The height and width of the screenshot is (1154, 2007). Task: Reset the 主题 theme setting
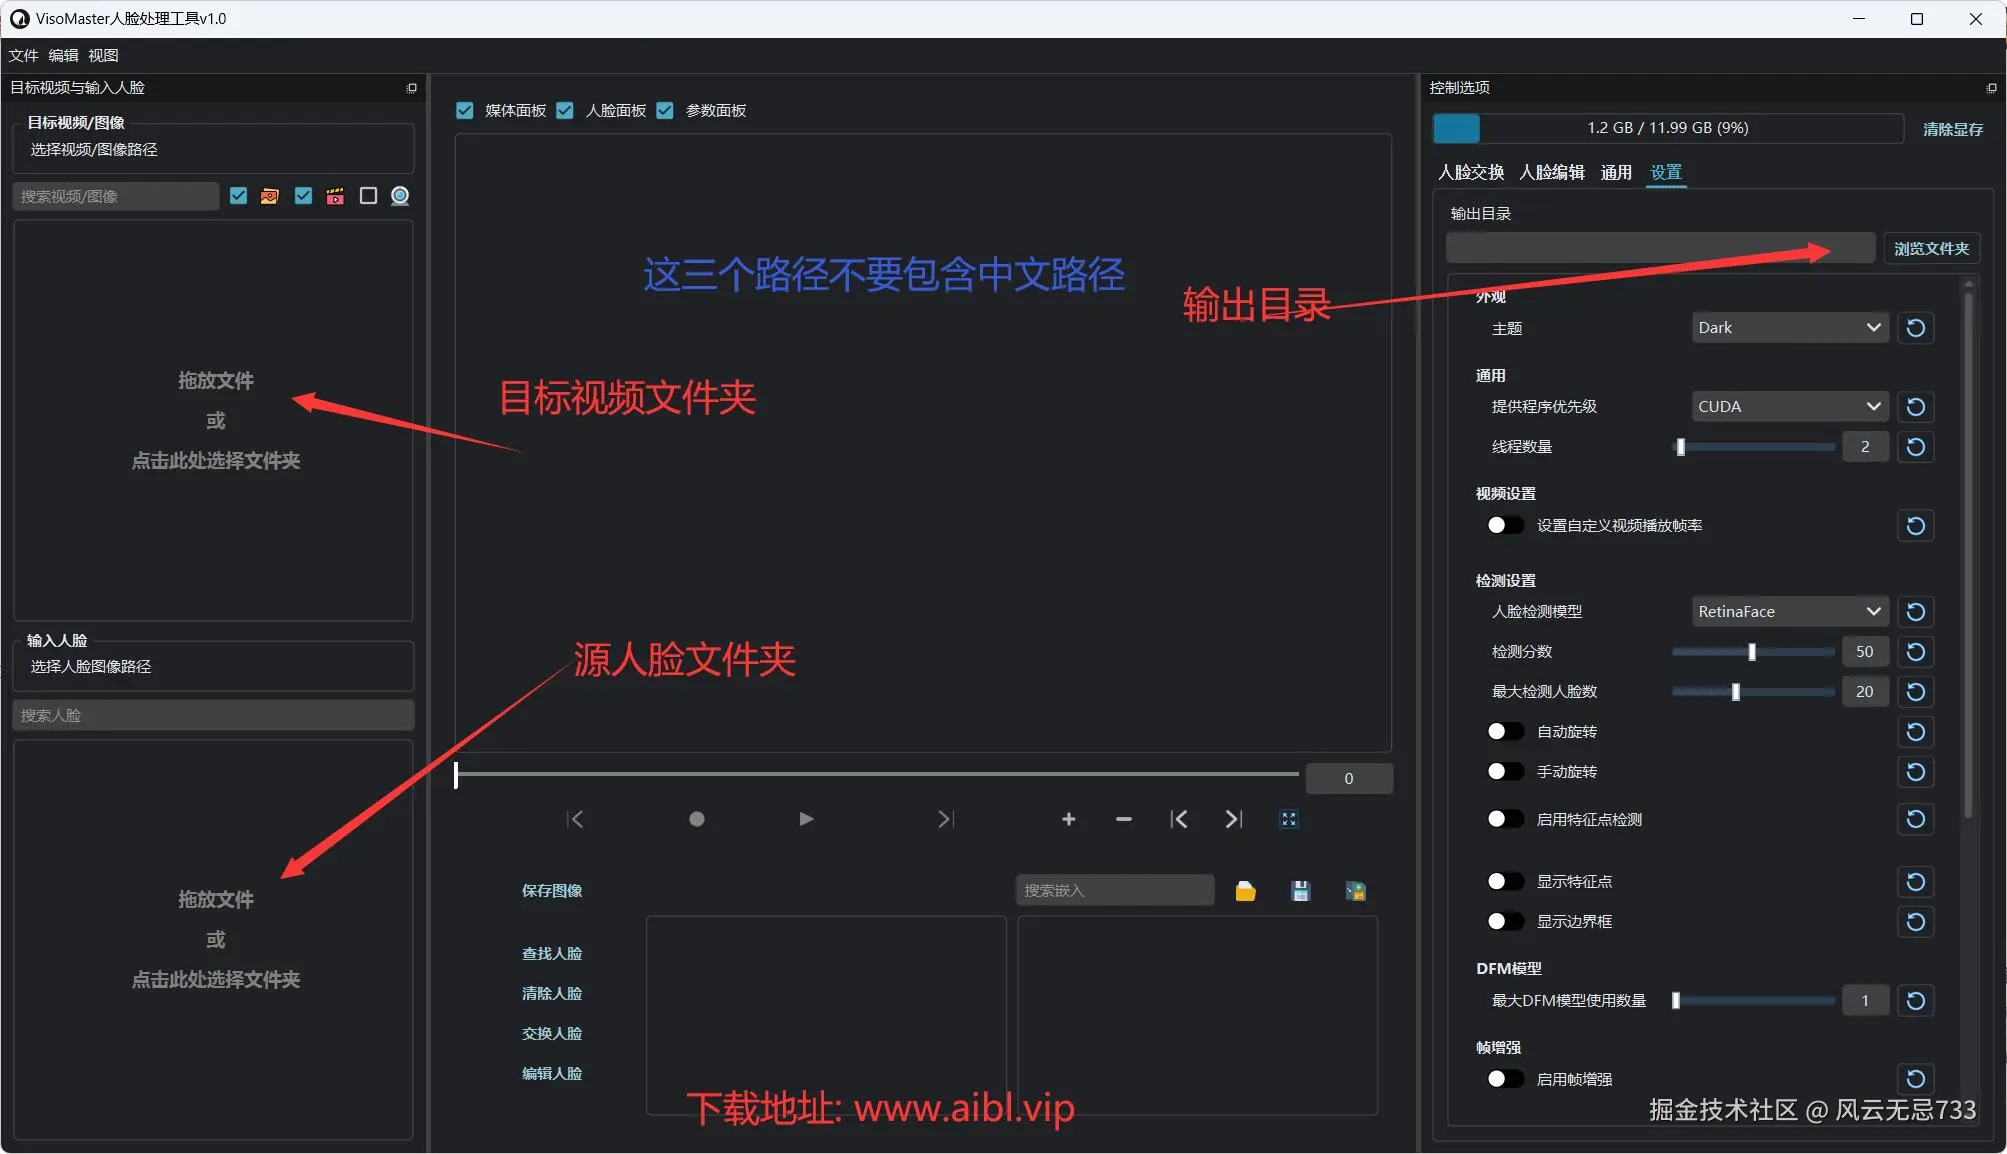pos(1915,328)
